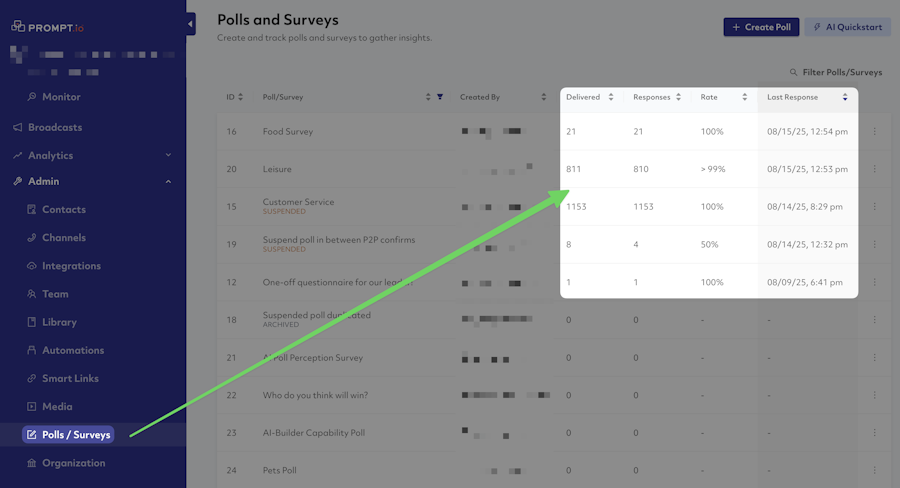
Task: Go to Broadcasts in the sidebar
Action: (54, 127)
